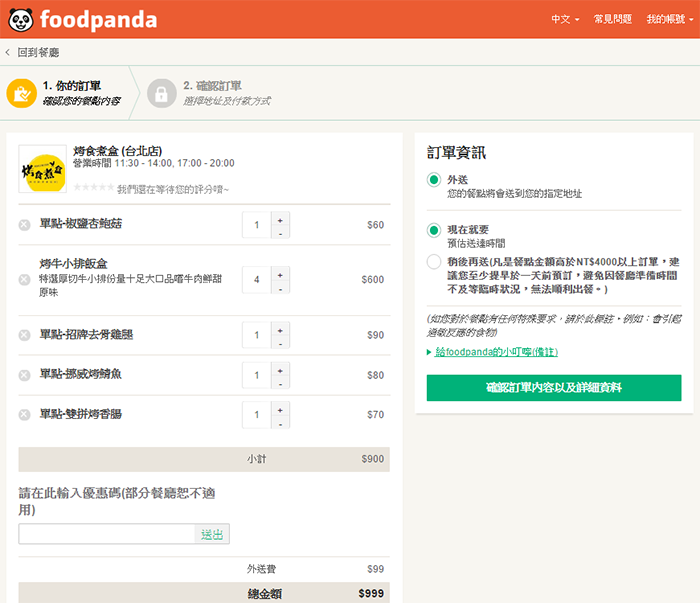Image resolution: width=700 pixels, height=603 pixels.
Task: Select the 稍後再送 radio option
Action: coord(433,262)
